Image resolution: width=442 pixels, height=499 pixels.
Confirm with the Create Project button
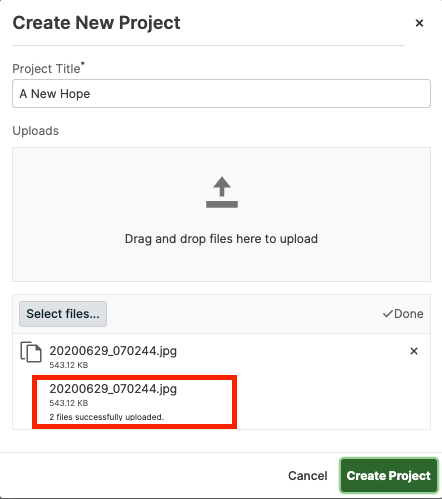click(x=388, y=476)
